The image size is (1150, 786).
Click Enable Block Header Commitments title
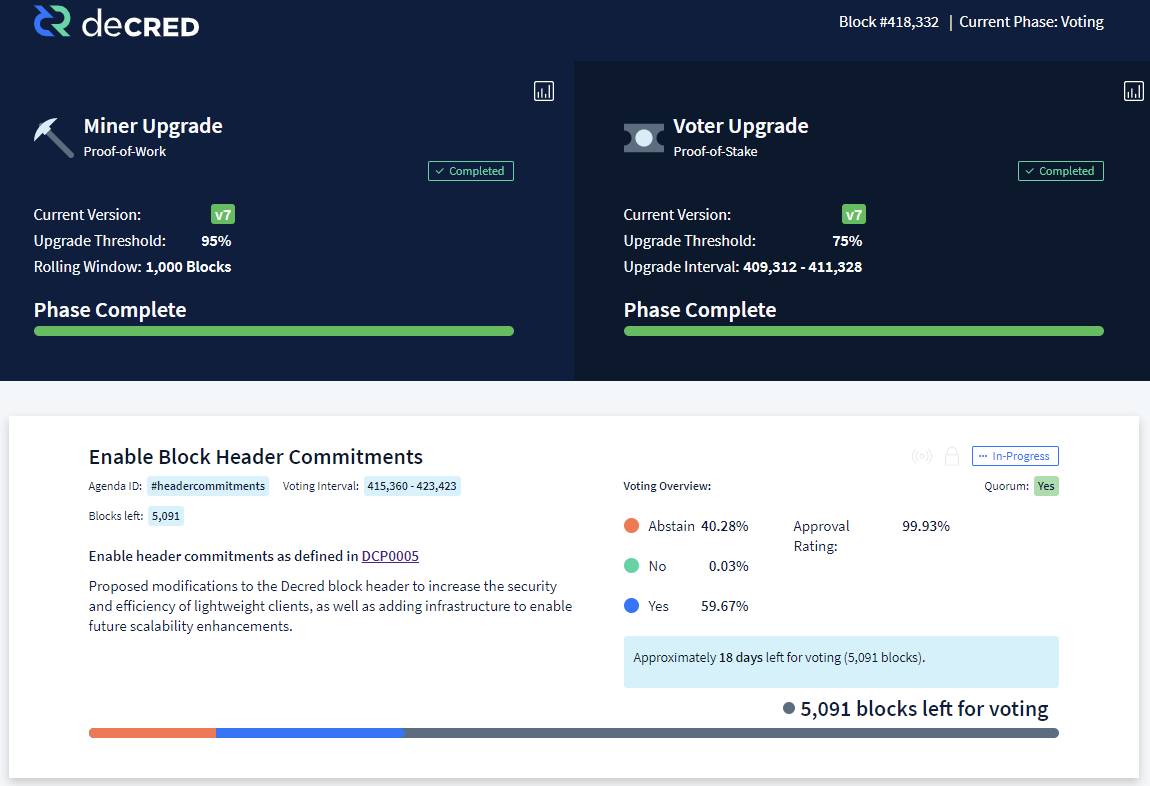coord(256,457)
